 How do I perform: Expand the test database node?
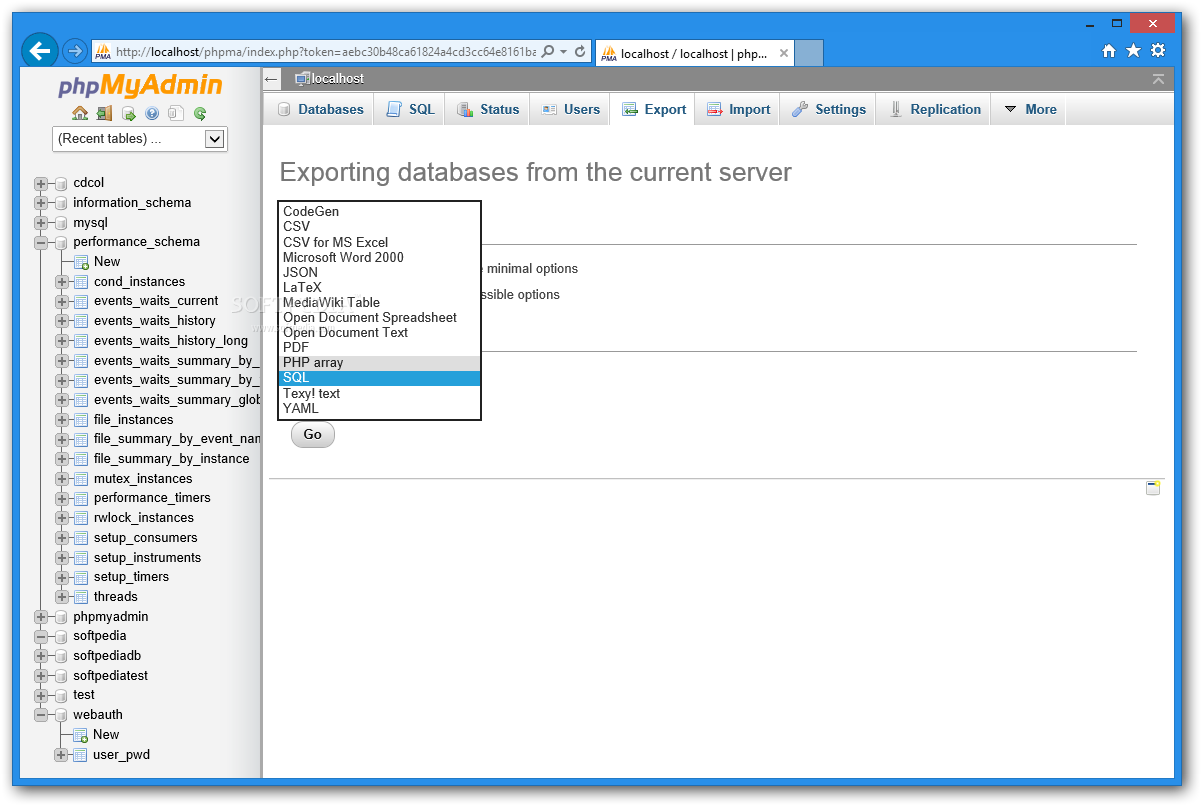click(x=41, y=695)
